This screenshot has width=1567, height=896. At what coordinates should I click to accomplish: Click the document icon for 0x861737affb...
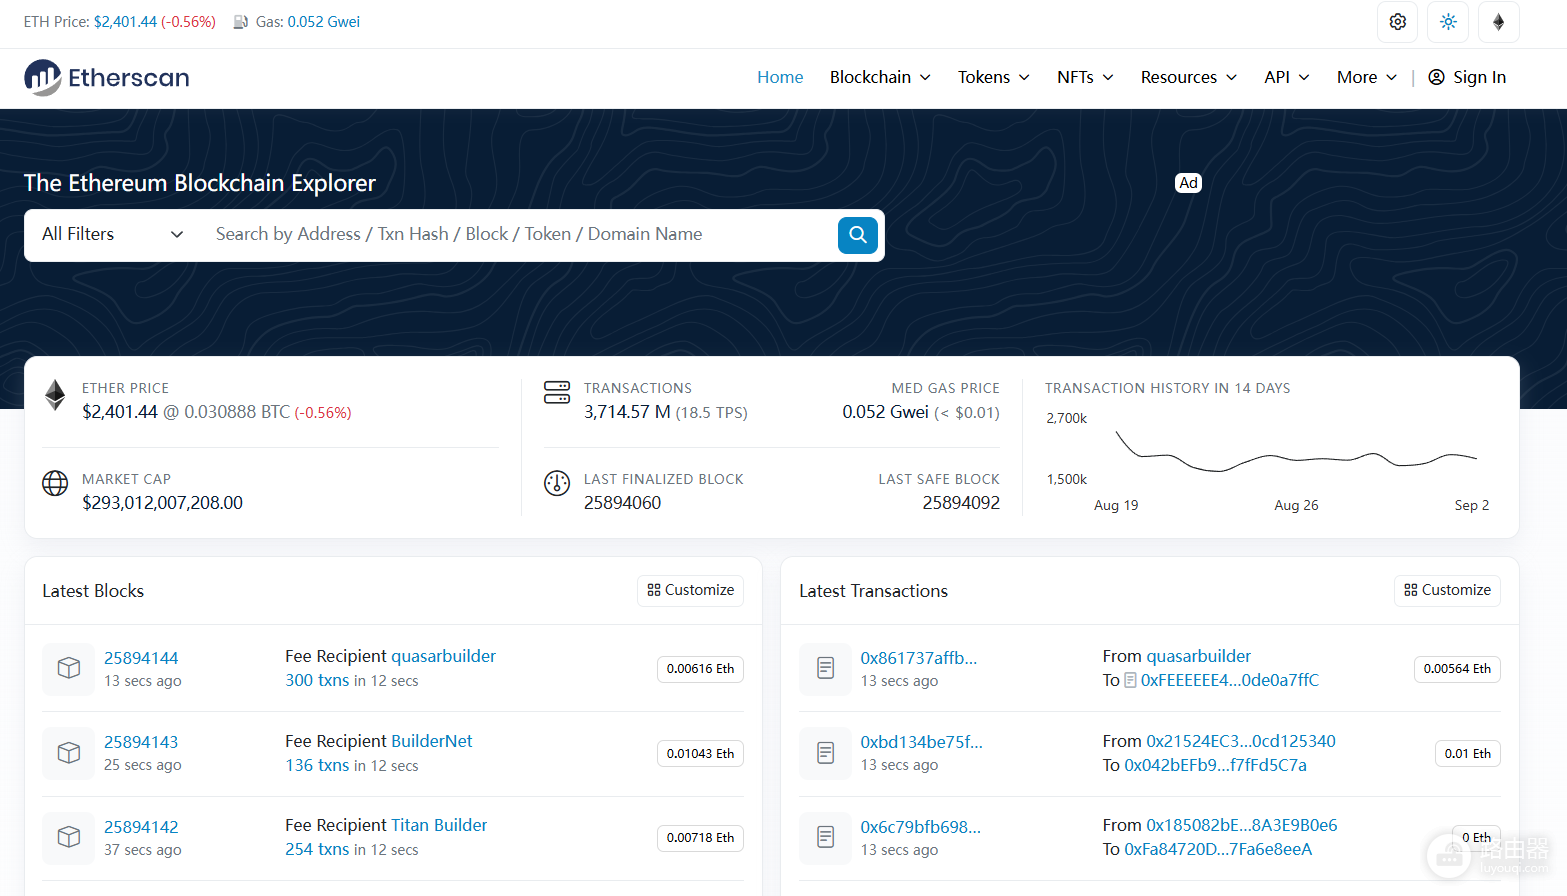point(826,668)
